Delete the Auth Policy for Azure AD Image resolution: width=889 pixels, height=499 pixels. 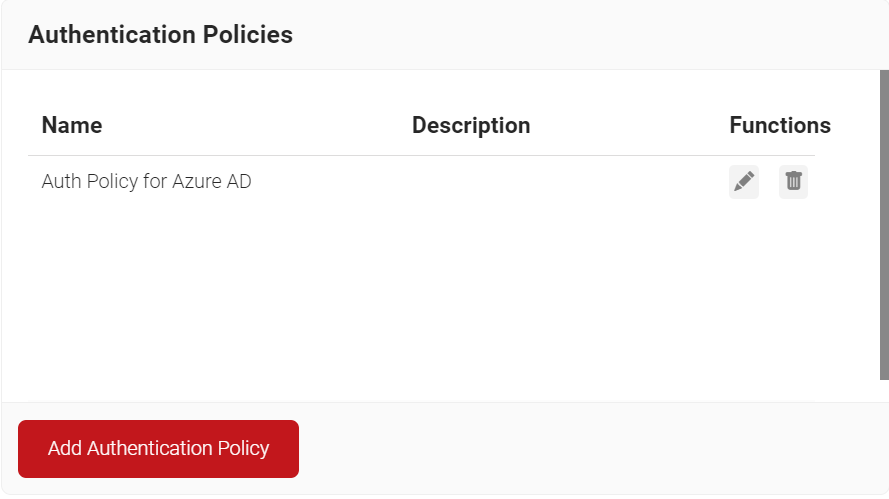pyautogui.click(x=793, y=182)
